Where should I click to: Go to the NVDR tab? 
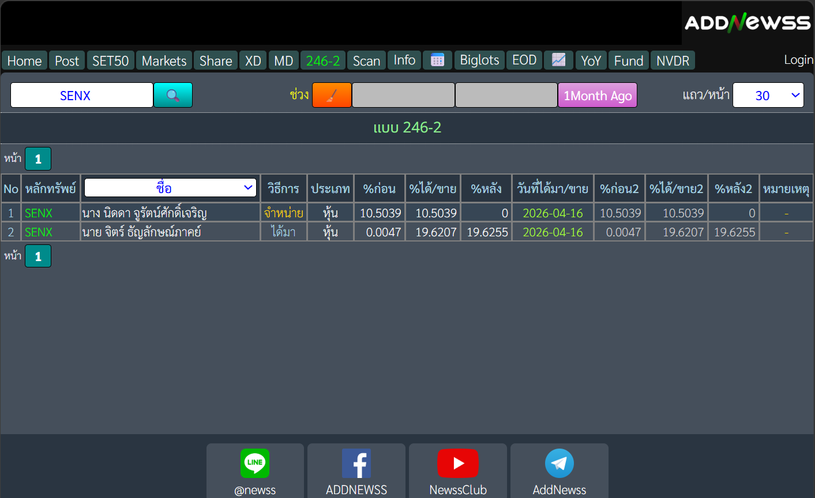click(x=672, y=60)
